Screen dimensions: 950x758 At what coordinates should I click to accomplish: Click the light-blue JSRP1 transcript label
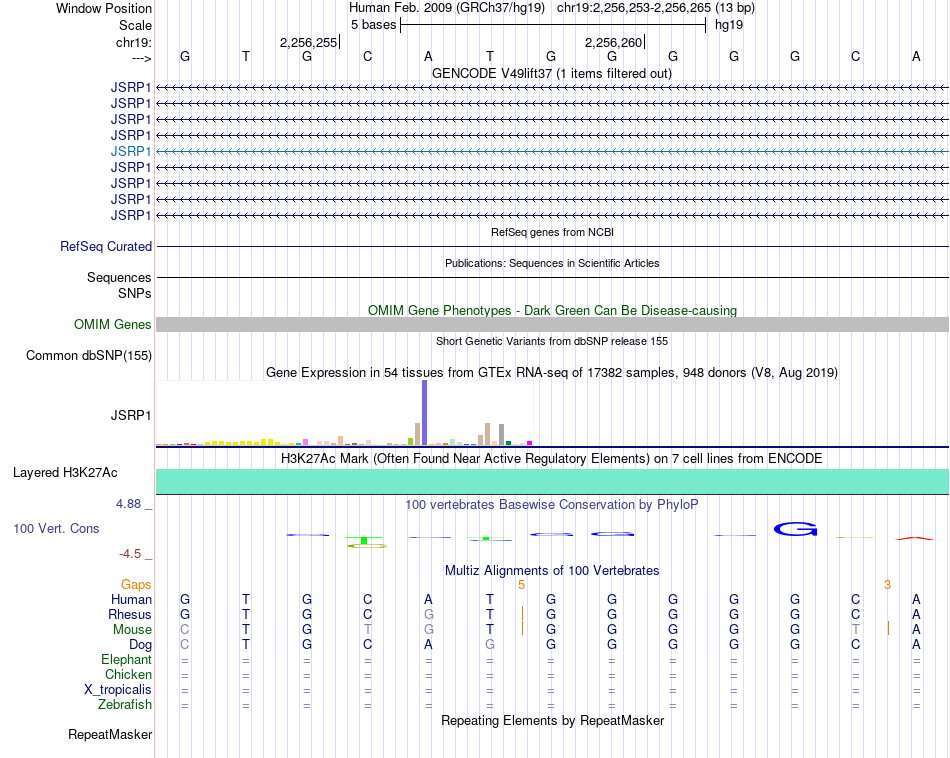coord(131,151)
